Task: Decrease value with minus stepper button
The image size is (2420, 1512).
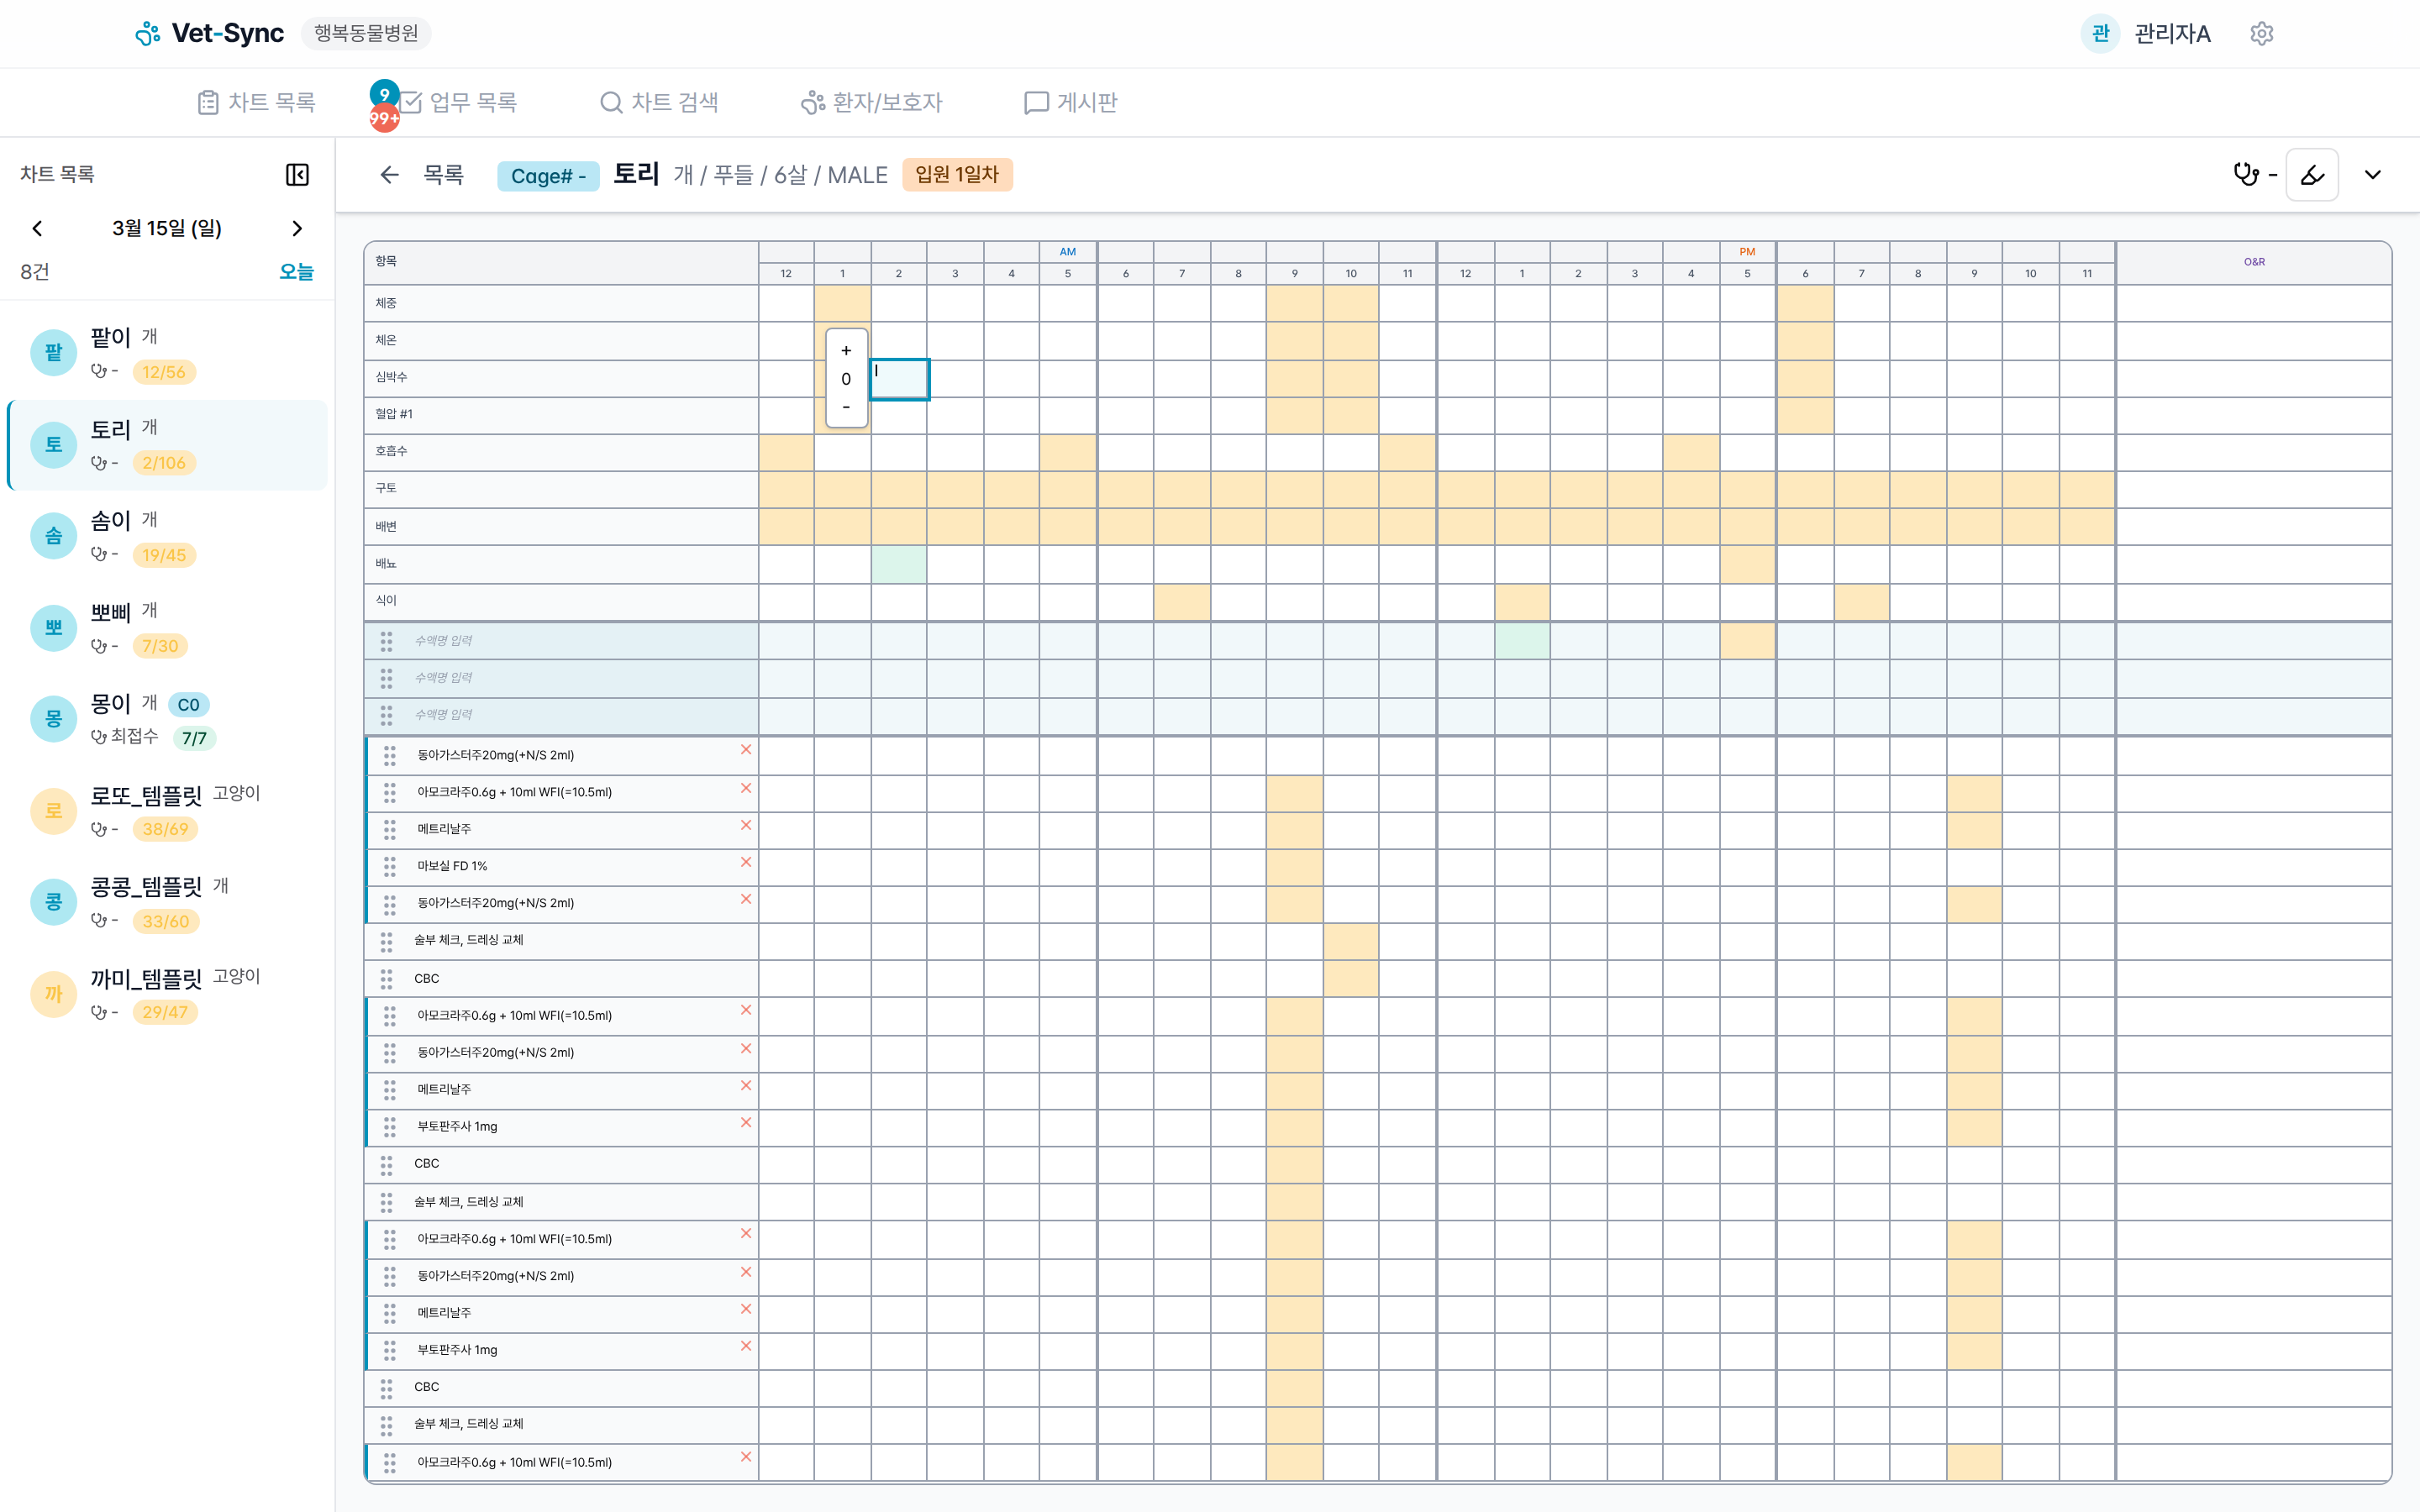Action: point(846,407)
